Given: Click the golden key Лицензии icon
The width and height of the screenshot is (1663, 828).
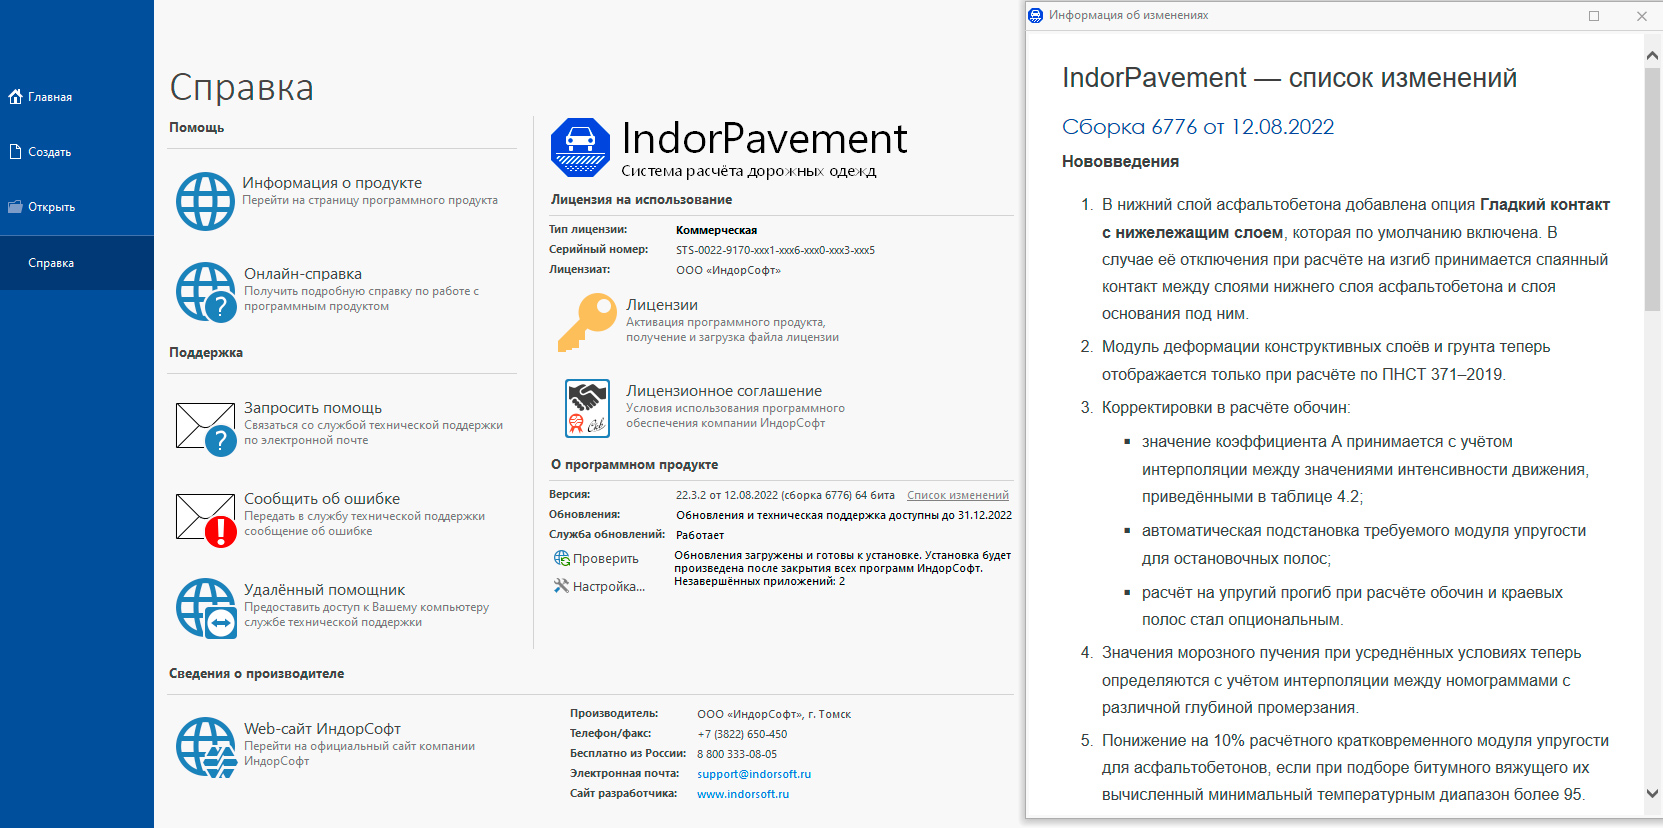Looking at the screenshot, I should tap(587, 322).
